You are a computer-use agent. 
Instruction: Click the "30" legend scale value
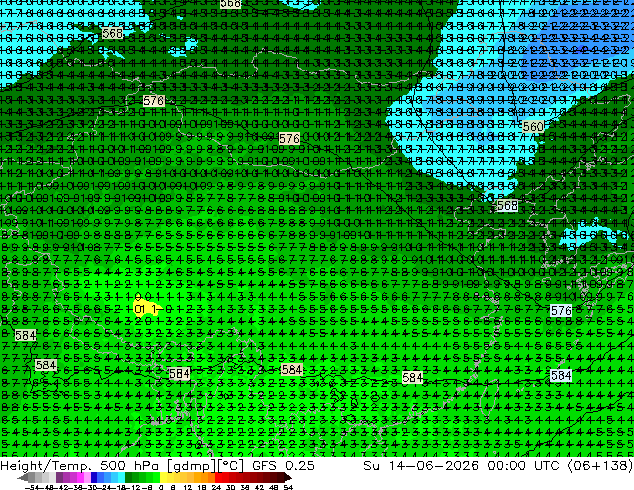230,487
